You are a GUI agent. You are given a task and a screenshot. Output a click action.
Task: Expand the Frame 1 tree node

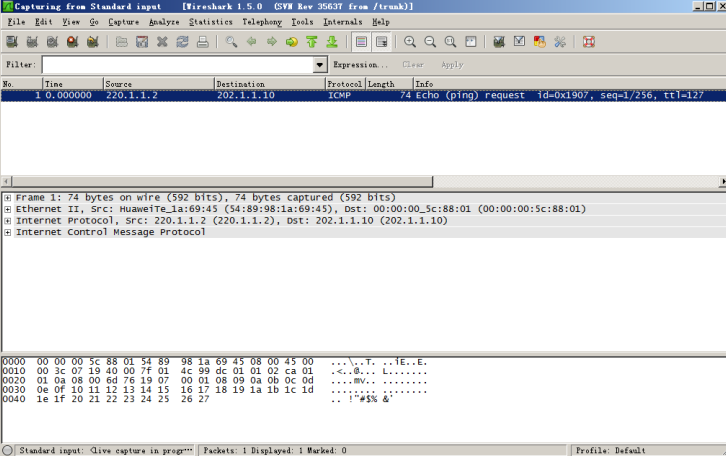8,198
